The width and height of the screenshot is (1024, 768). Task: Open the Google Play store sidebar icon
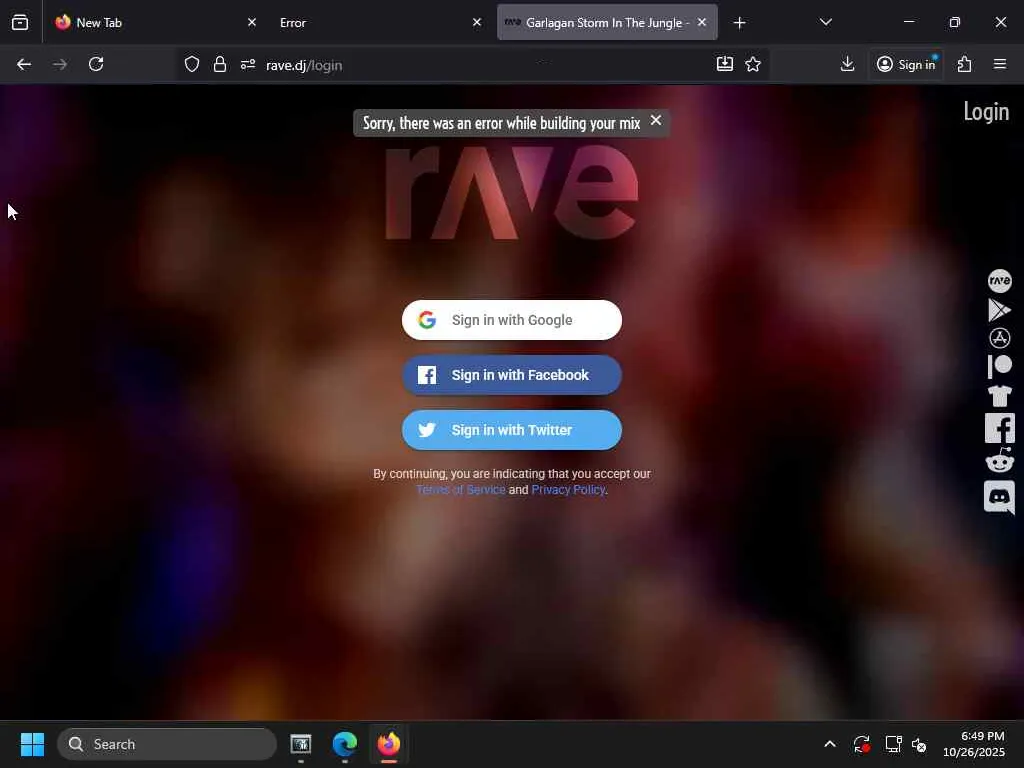pos(999,310)
